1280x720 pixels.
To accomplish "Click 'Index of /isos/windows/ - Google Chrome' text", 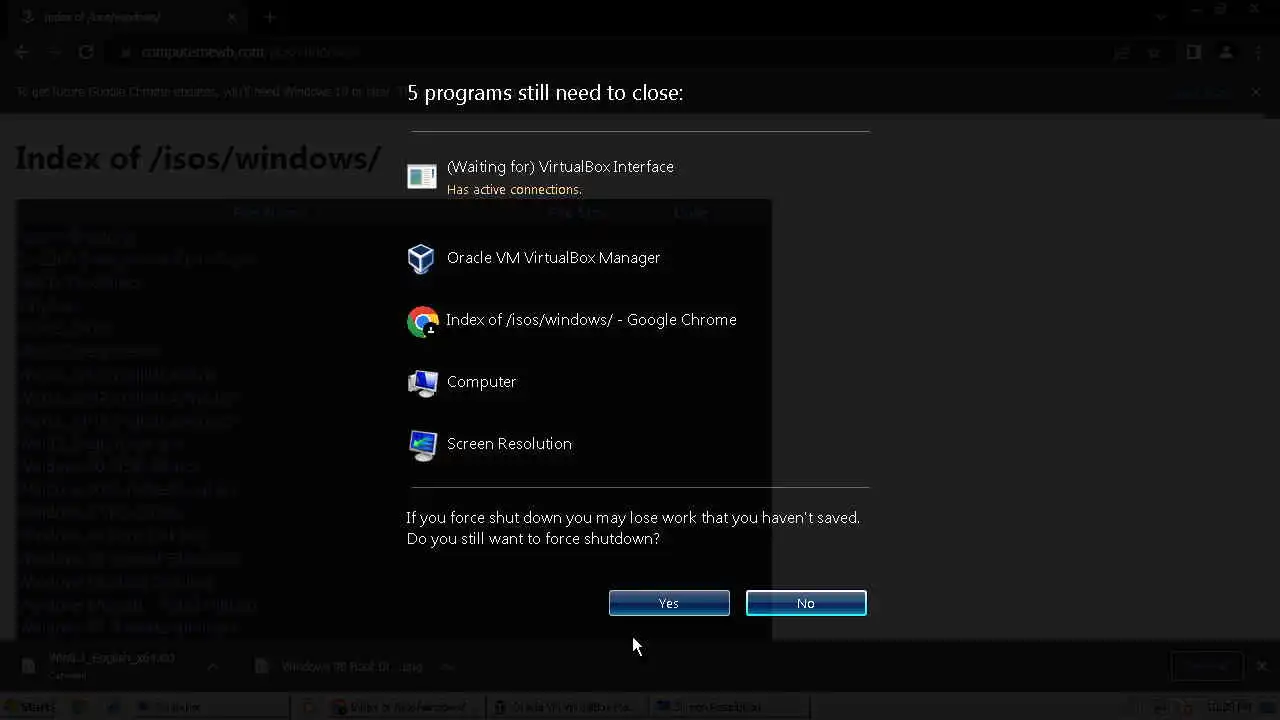I will tap(591, 320).
